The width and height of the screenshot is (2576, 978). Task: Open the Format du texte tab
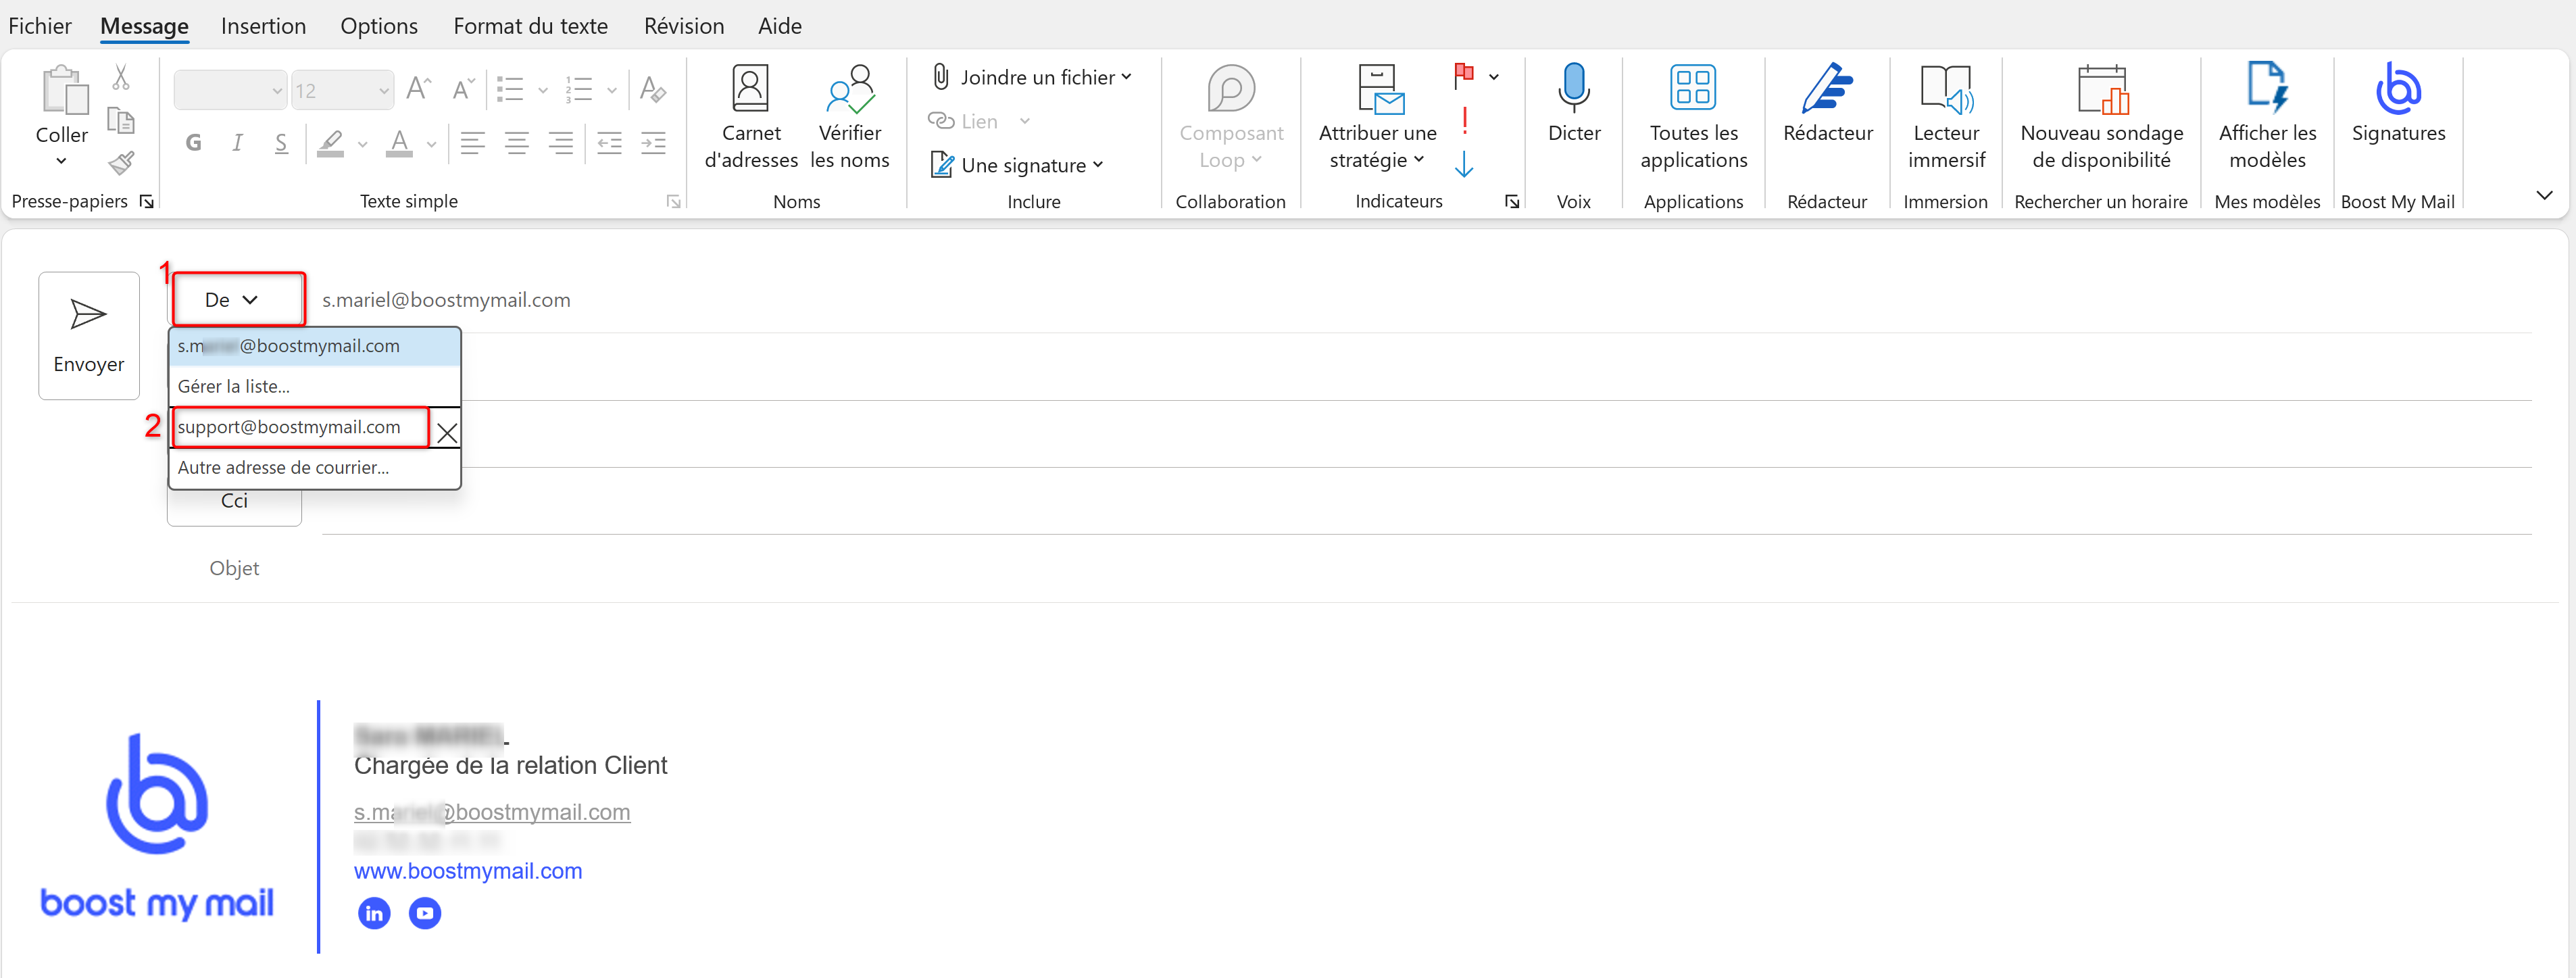point(530,26)
